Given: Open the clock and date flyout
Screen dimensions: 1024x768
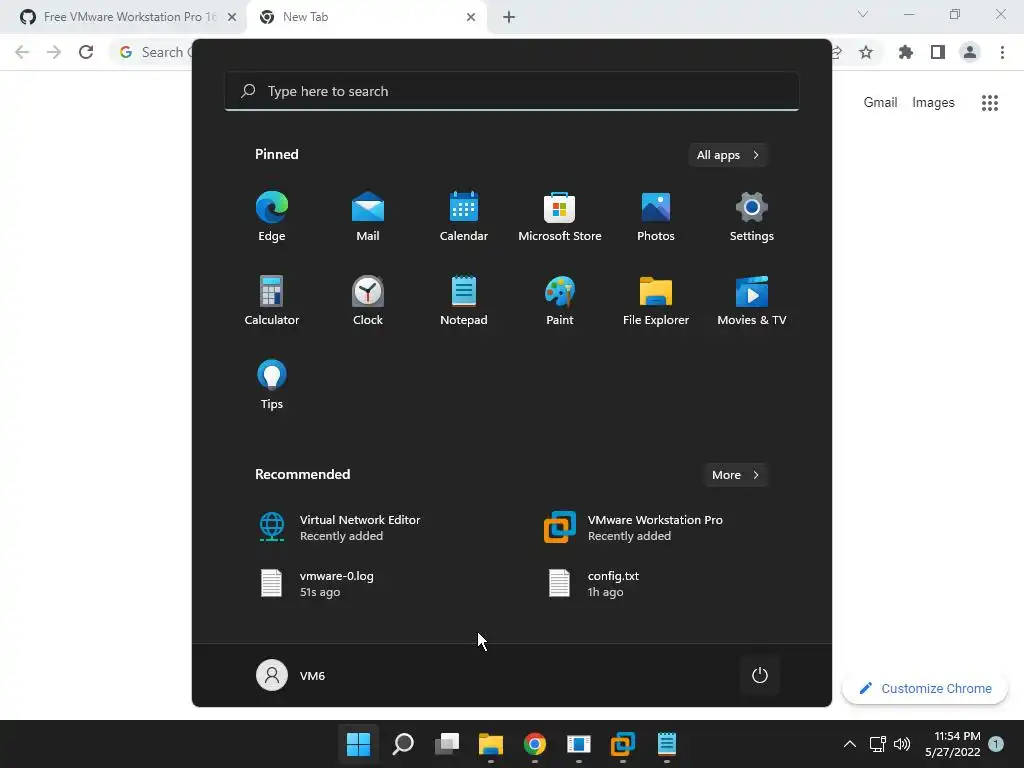Looking at the screenshot, I should (x=953, y=744).
